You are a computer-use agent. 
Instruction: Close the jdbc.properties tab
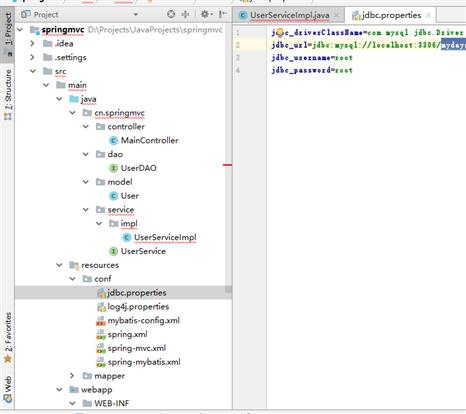coord(428,15)
